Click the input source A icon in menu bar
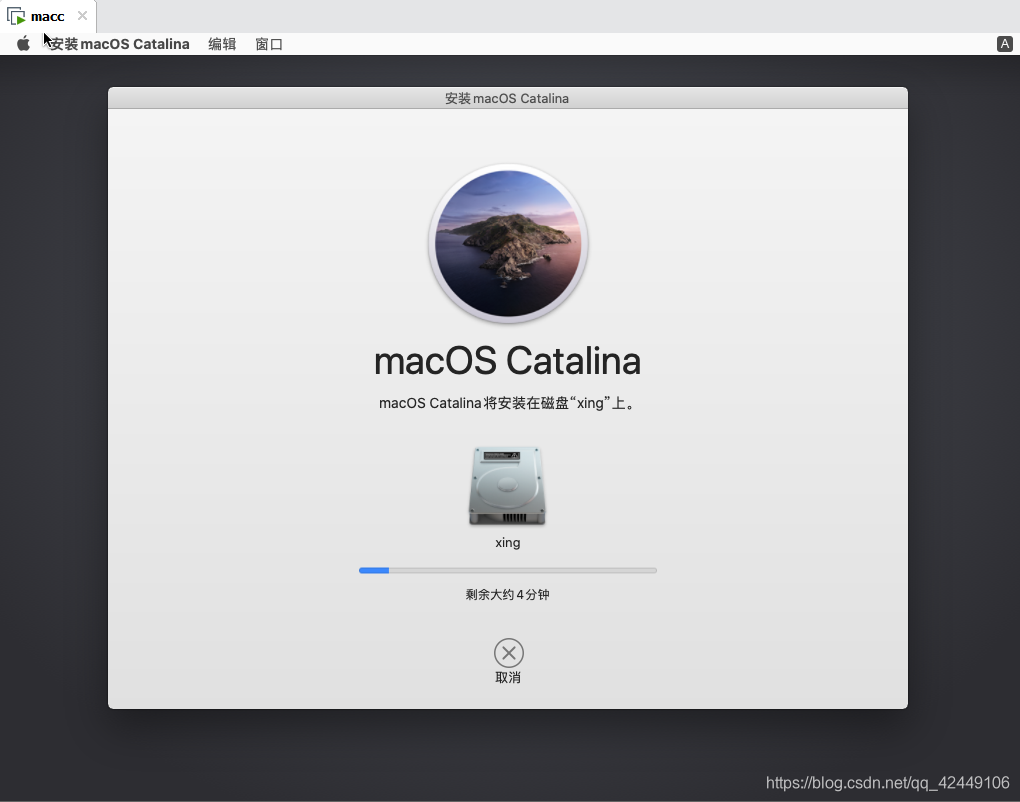Viewport: 1020px width, 802px height. tap(1004, 44)
